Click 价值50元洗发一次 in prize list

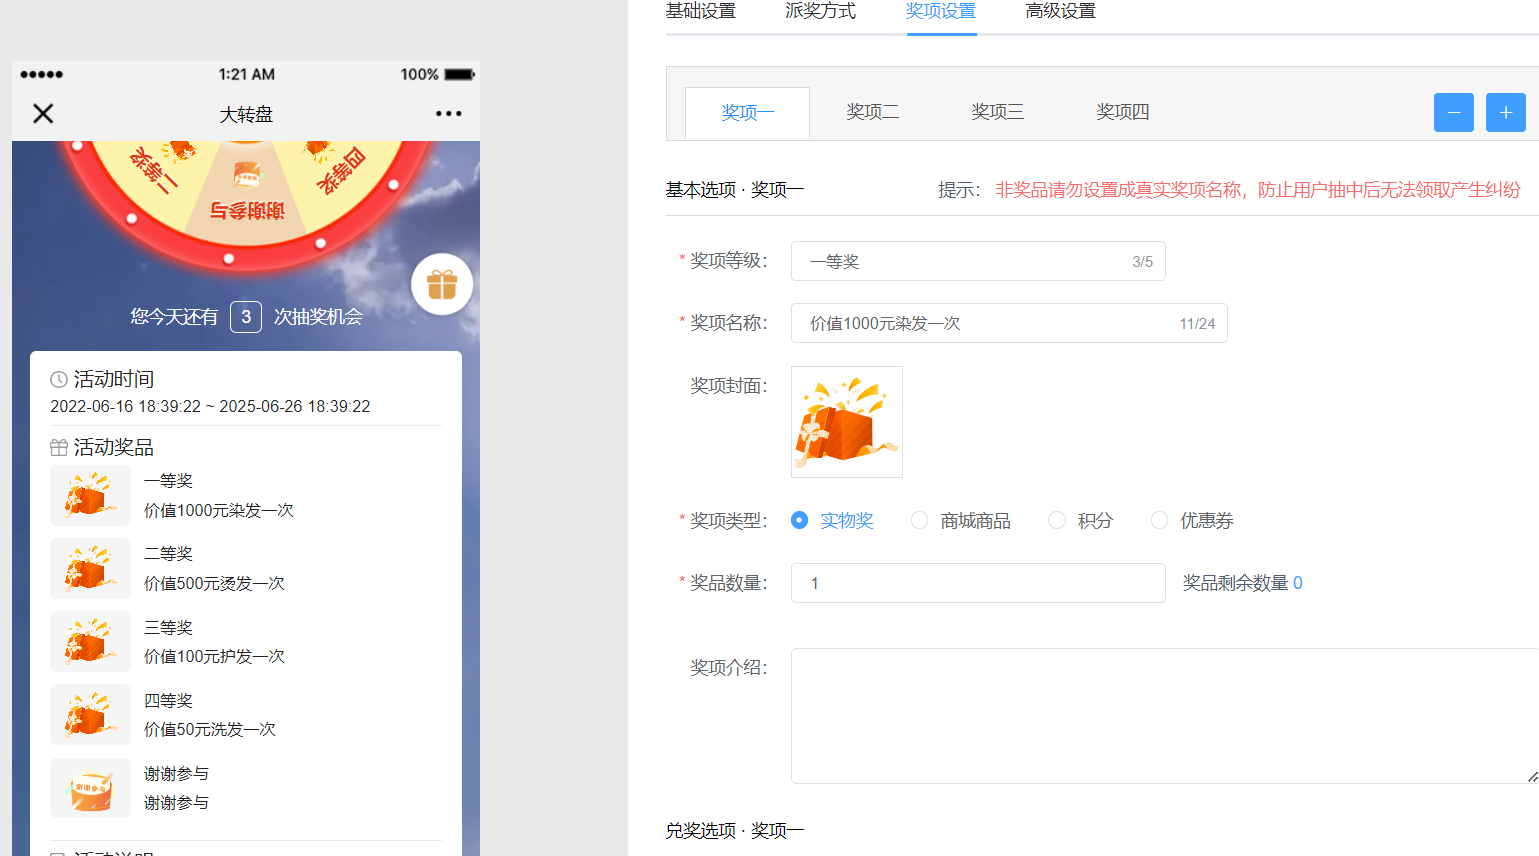(210, 729)
